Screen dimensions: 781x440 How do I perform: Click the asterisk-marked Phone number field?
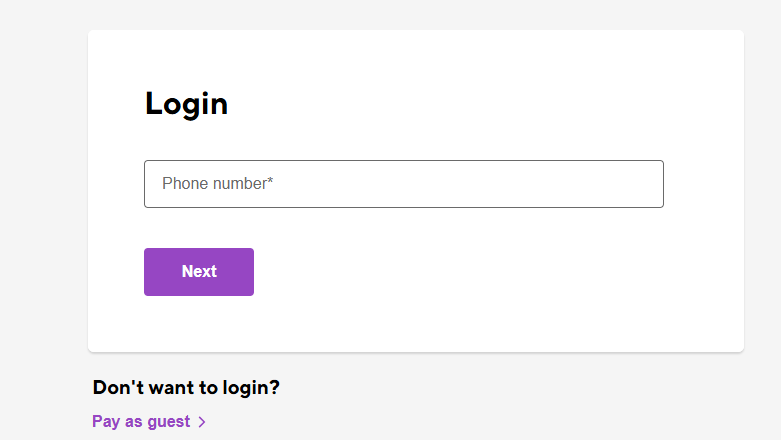[403, 184]
